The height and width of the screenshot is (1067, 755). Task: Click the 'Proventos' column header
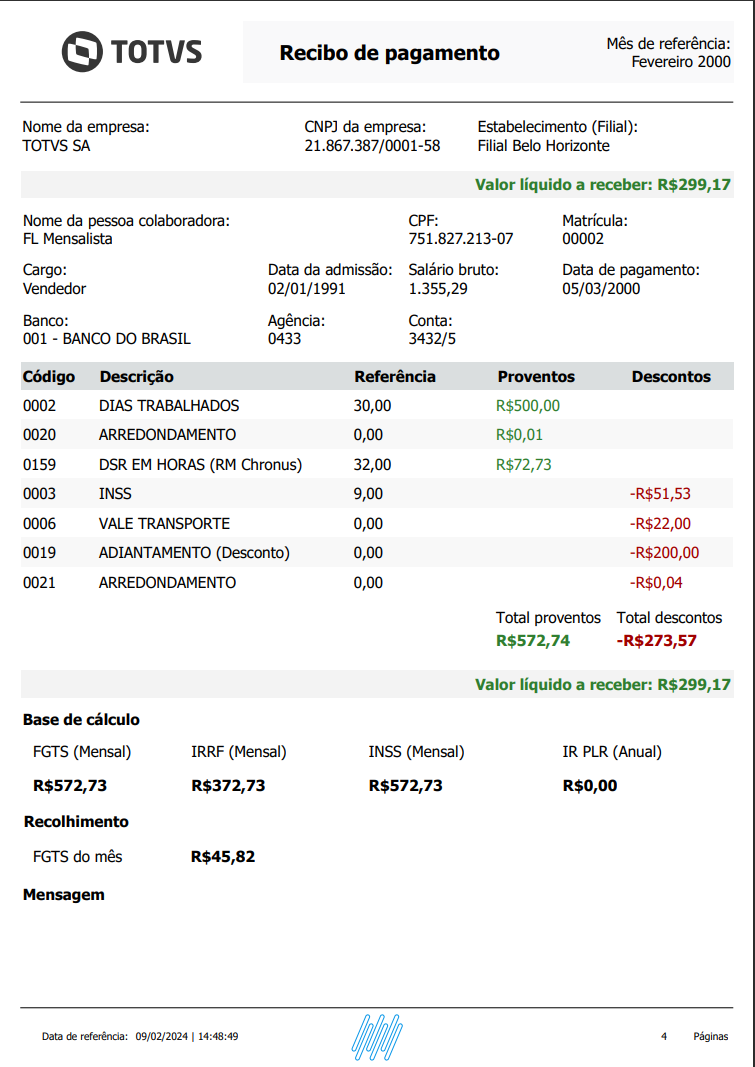tap(536, 376)
